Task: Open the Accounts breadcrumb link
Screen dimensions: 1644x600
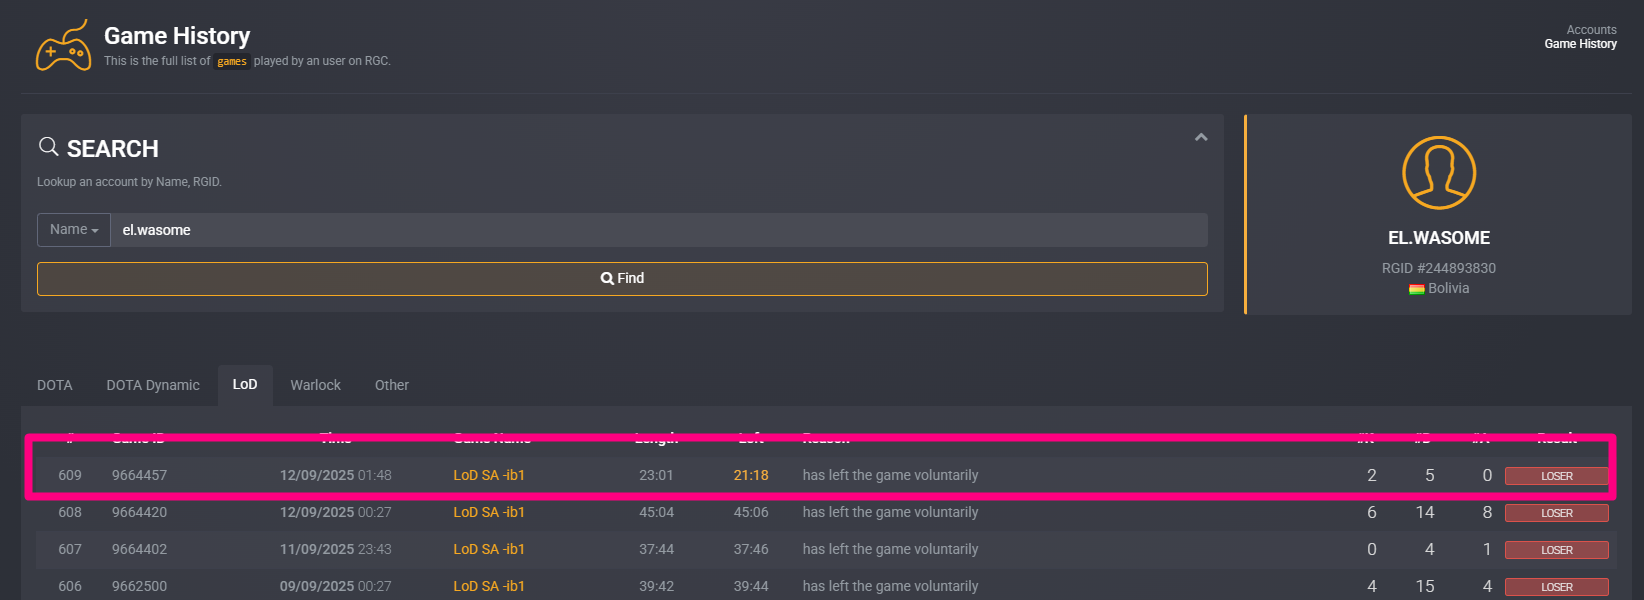Action: (x=1591, y=30)
